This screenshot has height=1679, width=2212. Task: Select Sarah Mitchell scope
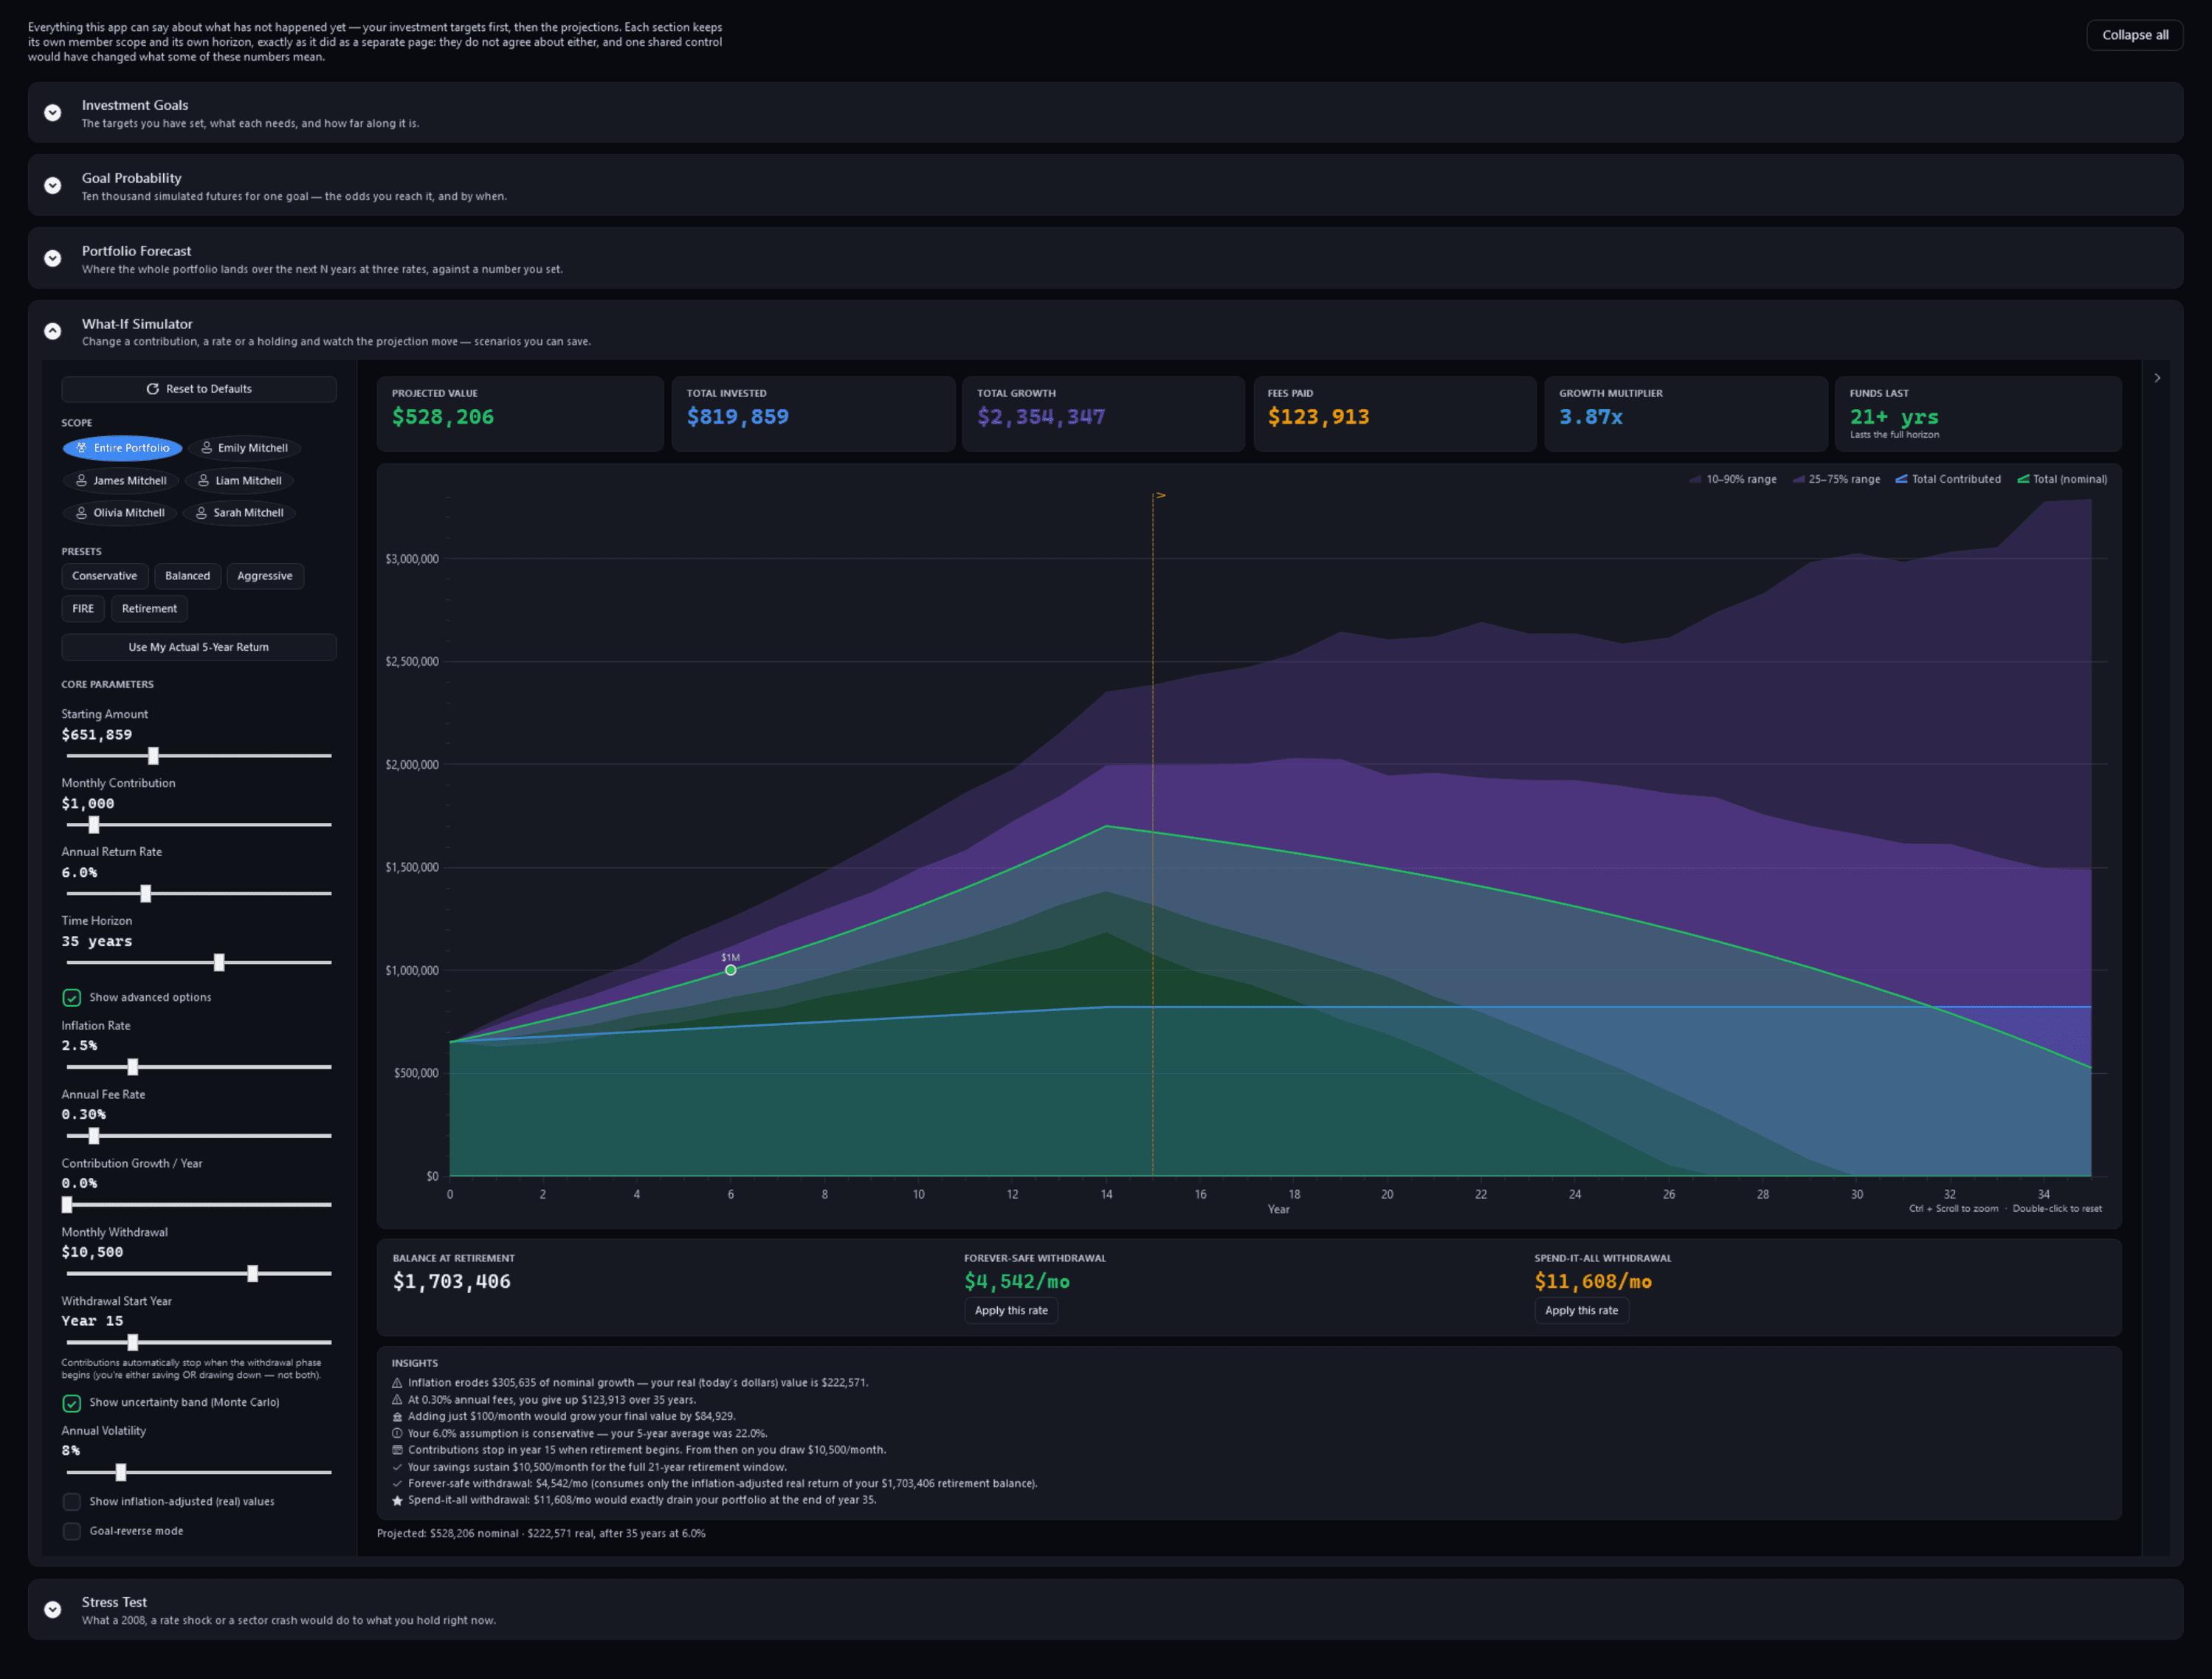click(x=239, y=513)
